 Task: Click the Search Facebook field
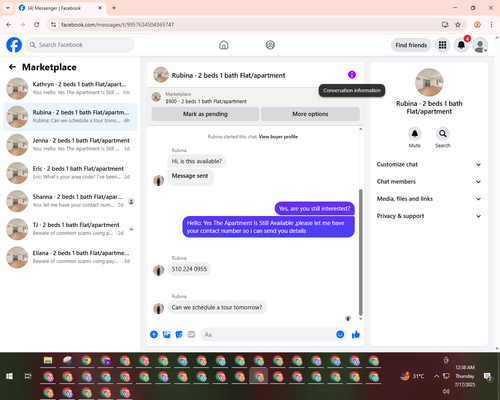coord(80,45)
